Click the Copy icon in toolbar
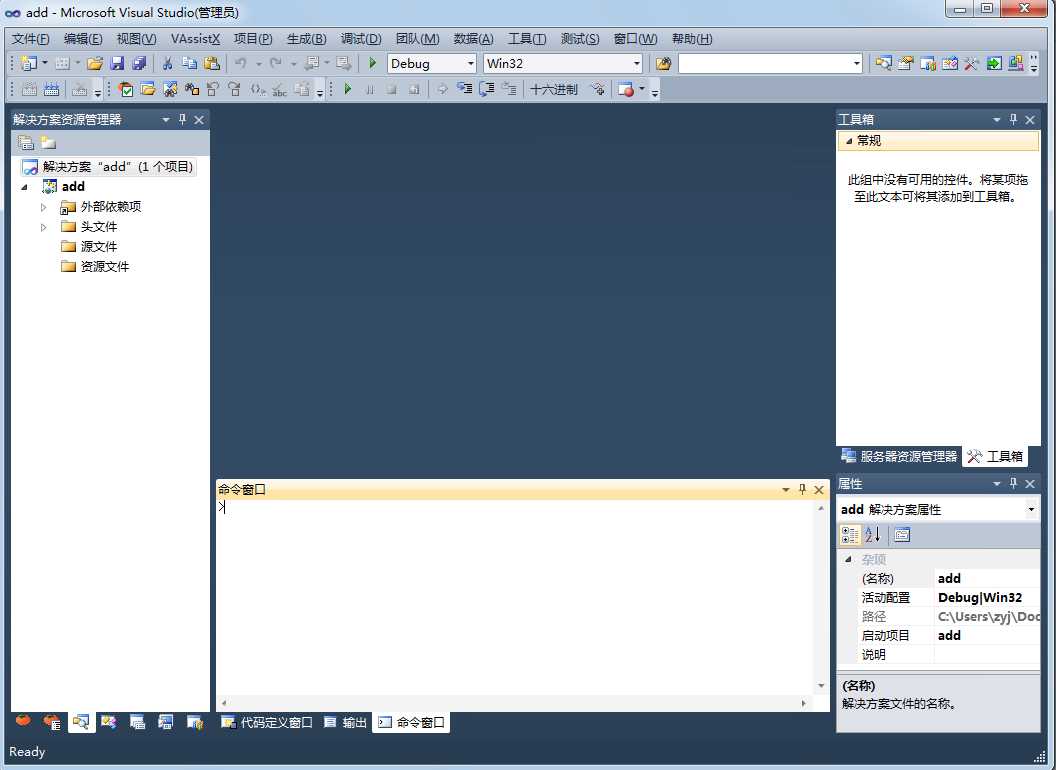 tap(189, 63)
